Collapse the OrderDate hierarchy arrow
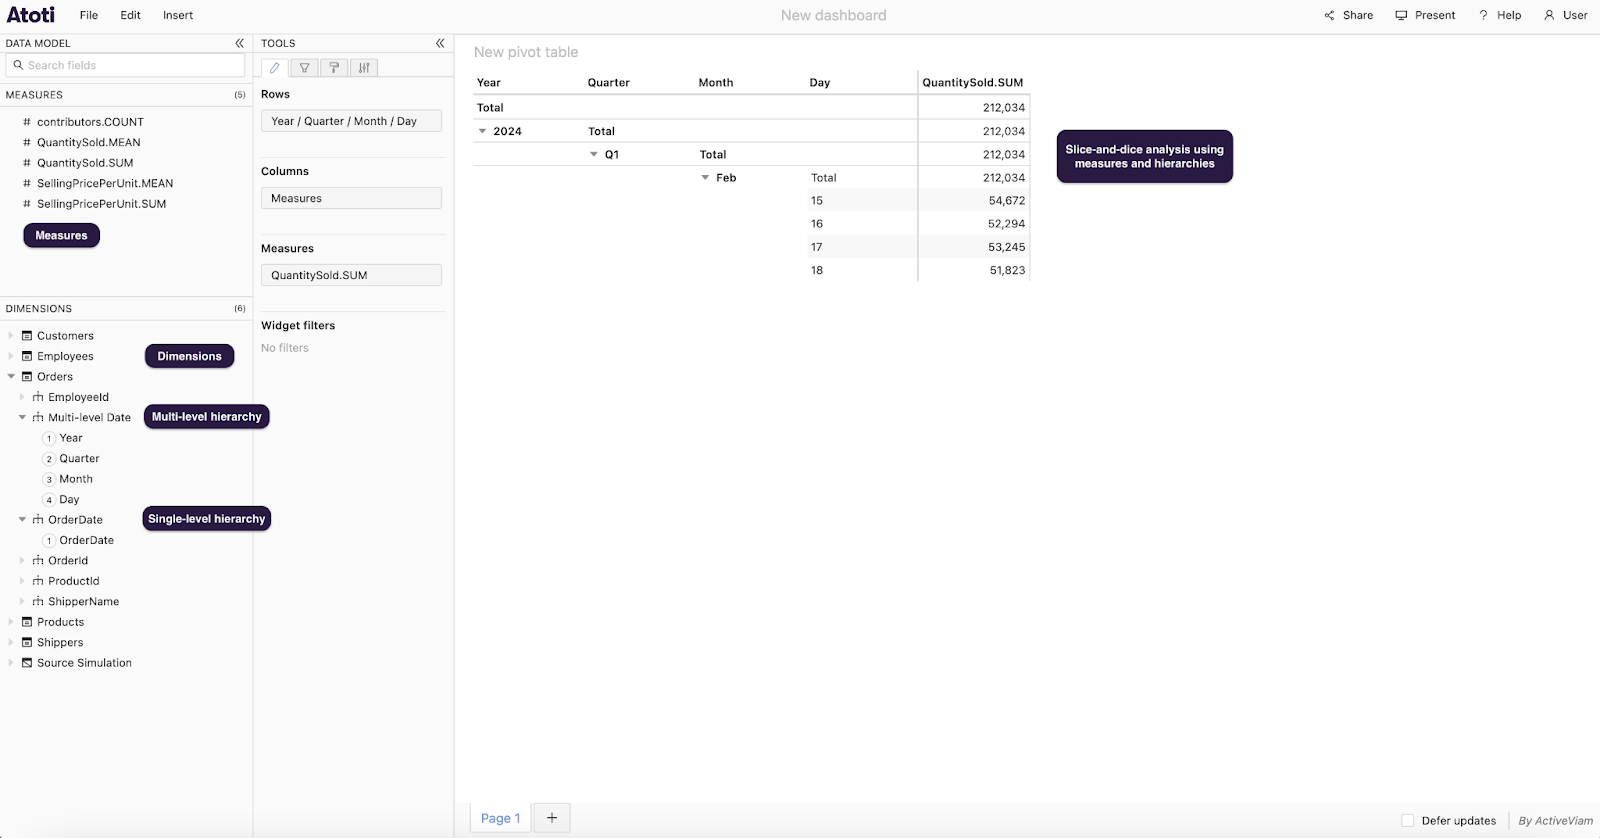This screenshot has height=838, width=1600. coord(22,520)
